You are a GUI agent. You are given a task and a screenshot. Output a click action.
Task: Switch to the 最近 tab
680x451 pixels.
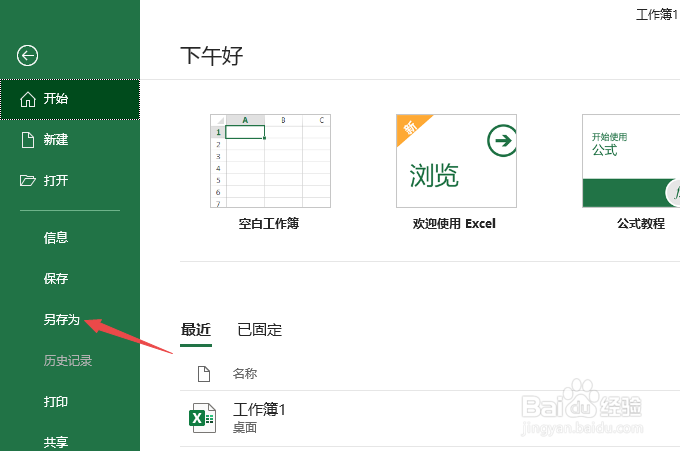(196, 330)
